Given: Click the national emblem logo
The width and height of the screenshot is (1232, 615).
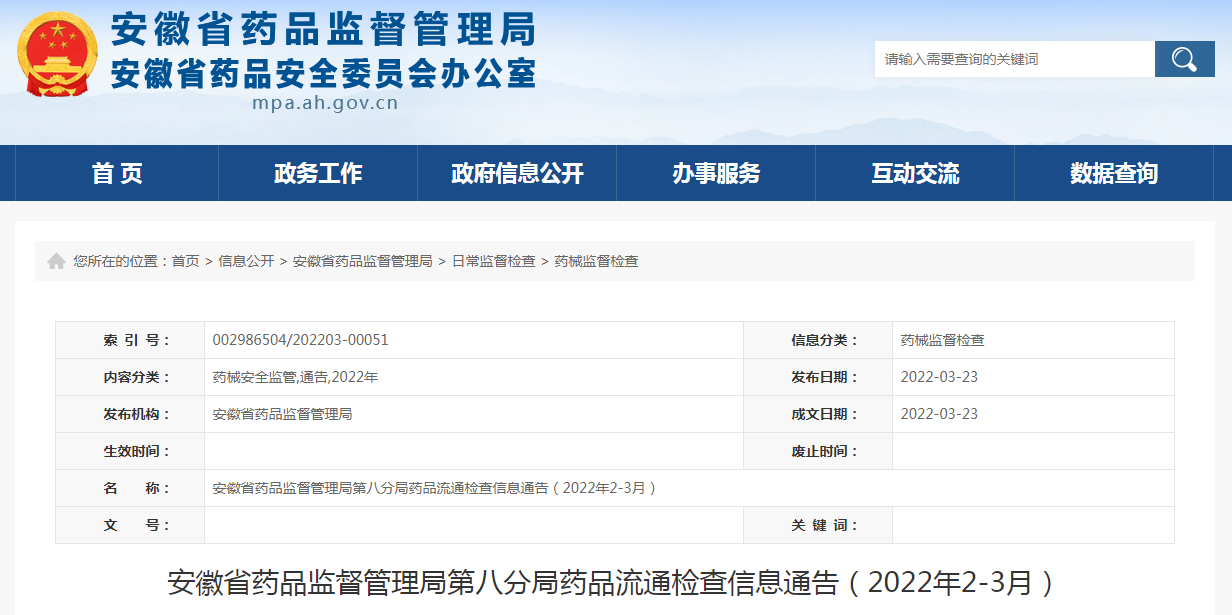Looking at the screenshot, I should (58, 55).
